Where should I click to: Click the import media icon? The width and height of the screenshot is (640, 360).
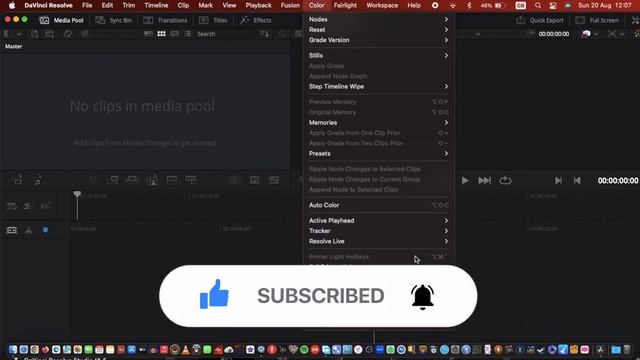point(34,34)
